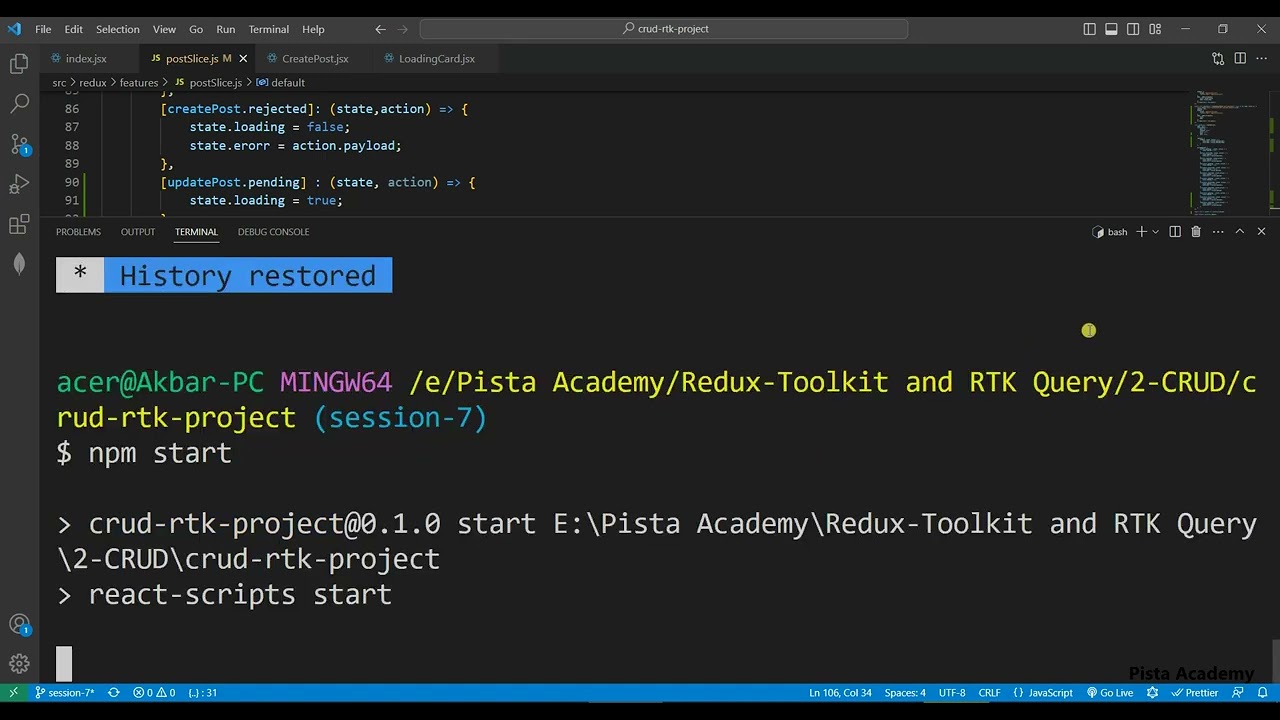Viewport: 1280px width, 720px height.
Task: Synchronize changes with the sync icon
Action: 114,693
